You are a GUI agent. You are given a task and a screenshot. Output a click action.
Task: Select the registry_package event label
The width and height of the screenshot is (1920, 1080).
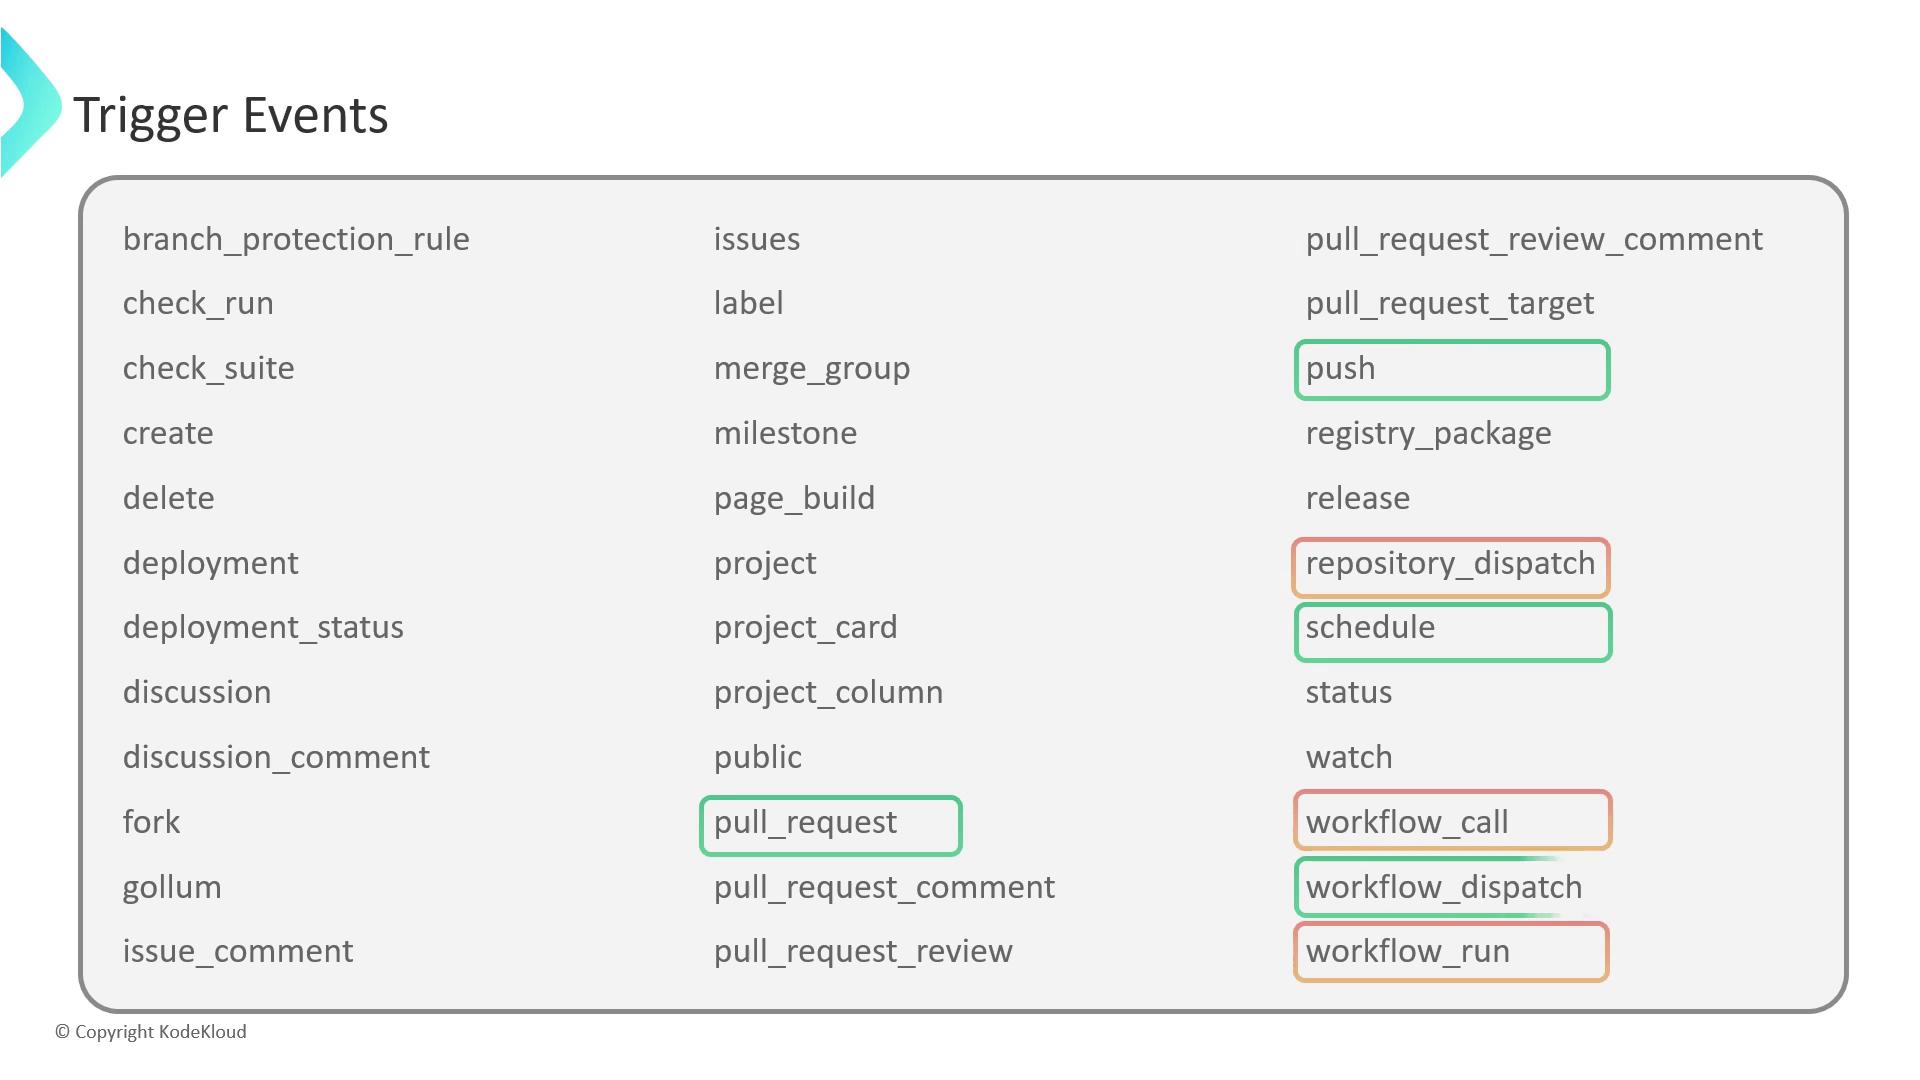(x=1428, y=434)
